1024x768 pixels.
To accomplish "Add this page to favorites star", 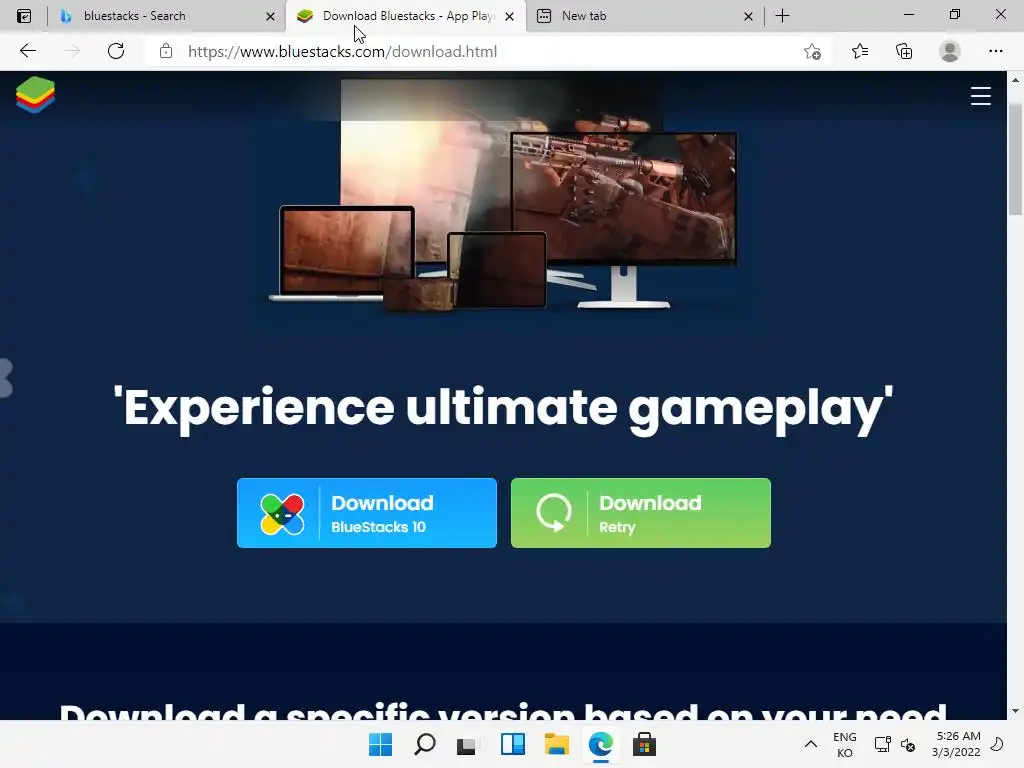I will (812, 51).
